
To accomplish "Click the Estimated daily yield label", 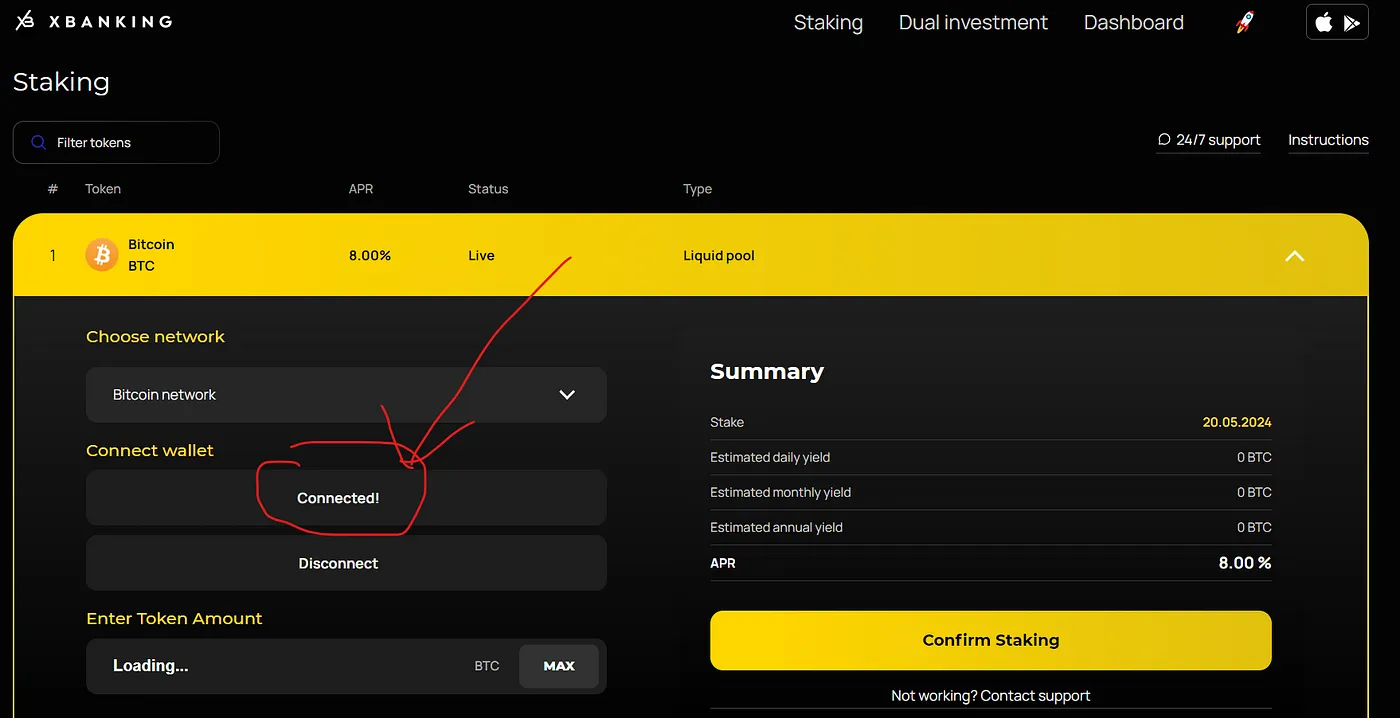I will 770,457.
